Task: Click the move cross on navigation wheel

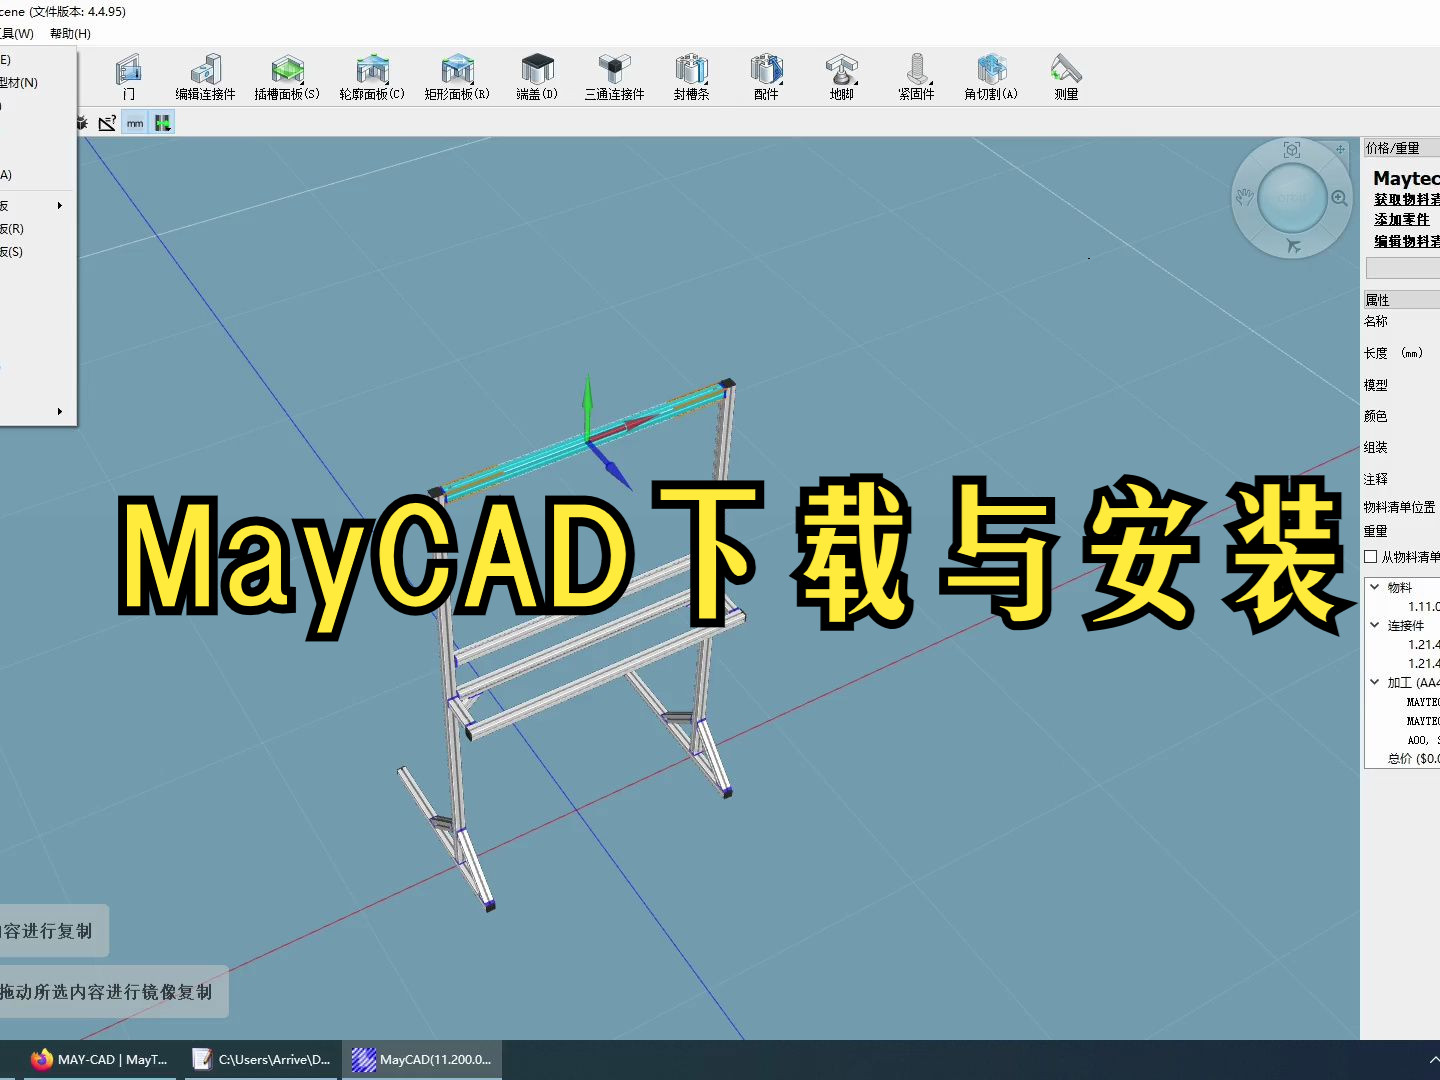Action: (x=1340, y=150)
